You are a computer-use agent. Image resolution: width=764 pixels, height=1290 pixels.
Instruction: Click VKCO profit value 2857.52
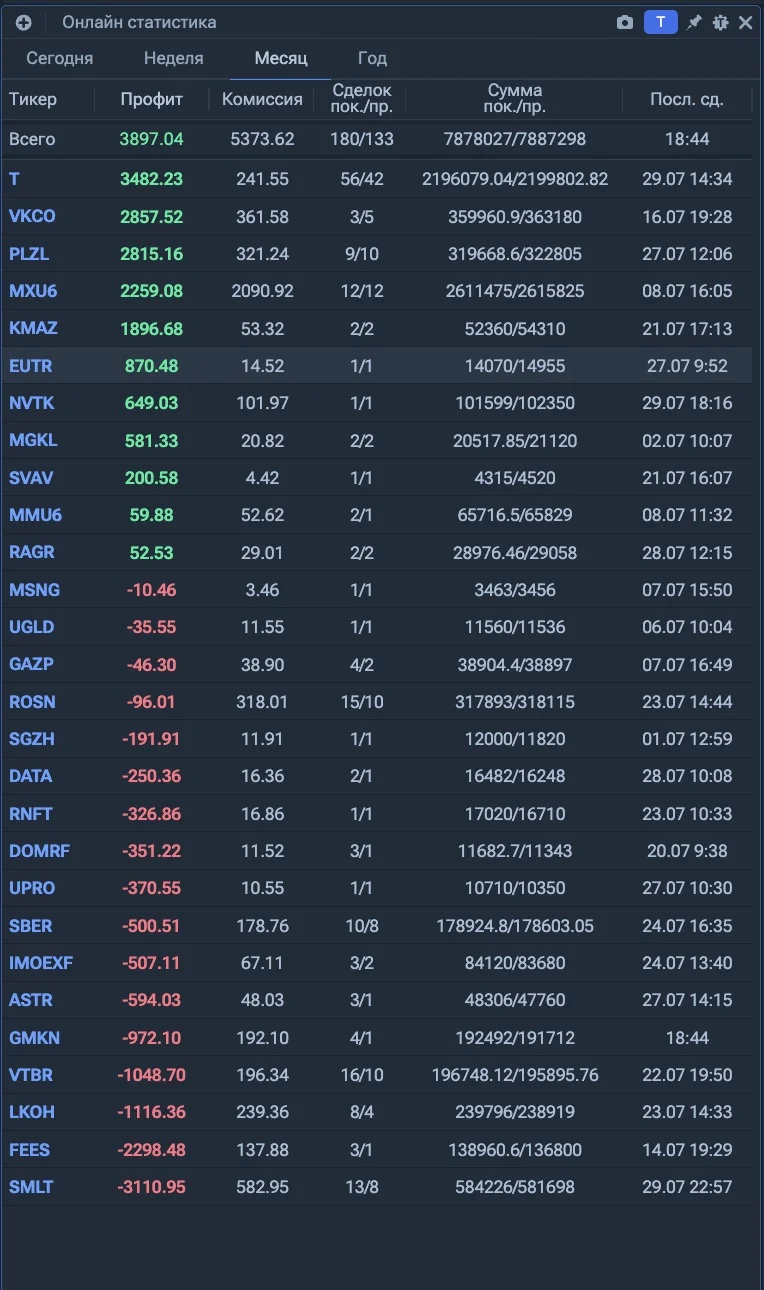click(152, 216)
